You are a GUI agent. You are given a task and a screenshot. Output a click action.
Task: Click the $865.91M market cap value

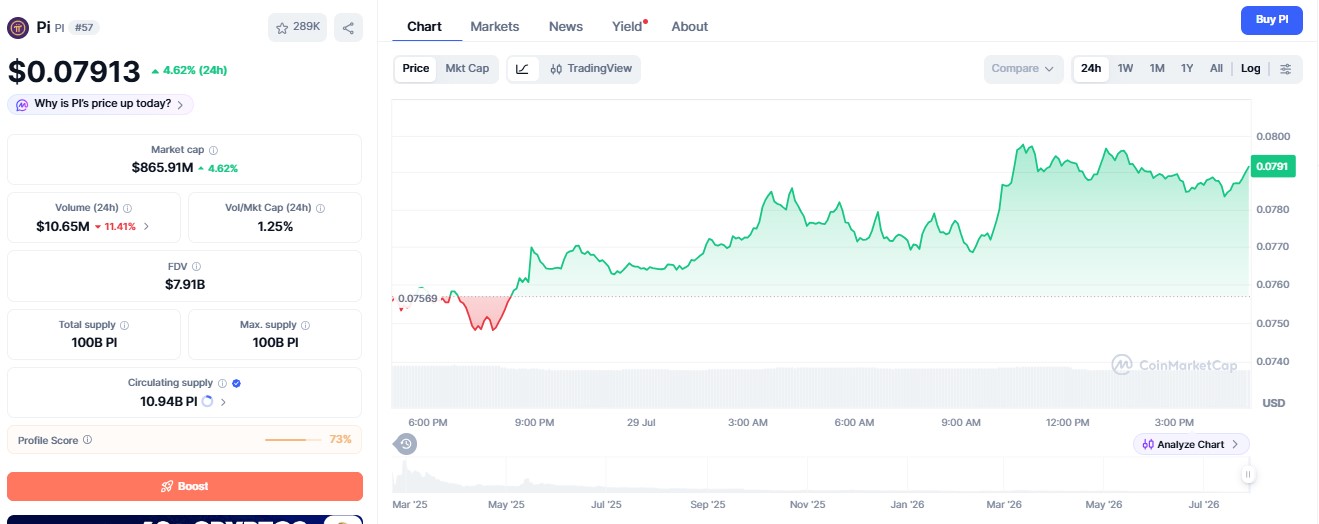point(163,168)
